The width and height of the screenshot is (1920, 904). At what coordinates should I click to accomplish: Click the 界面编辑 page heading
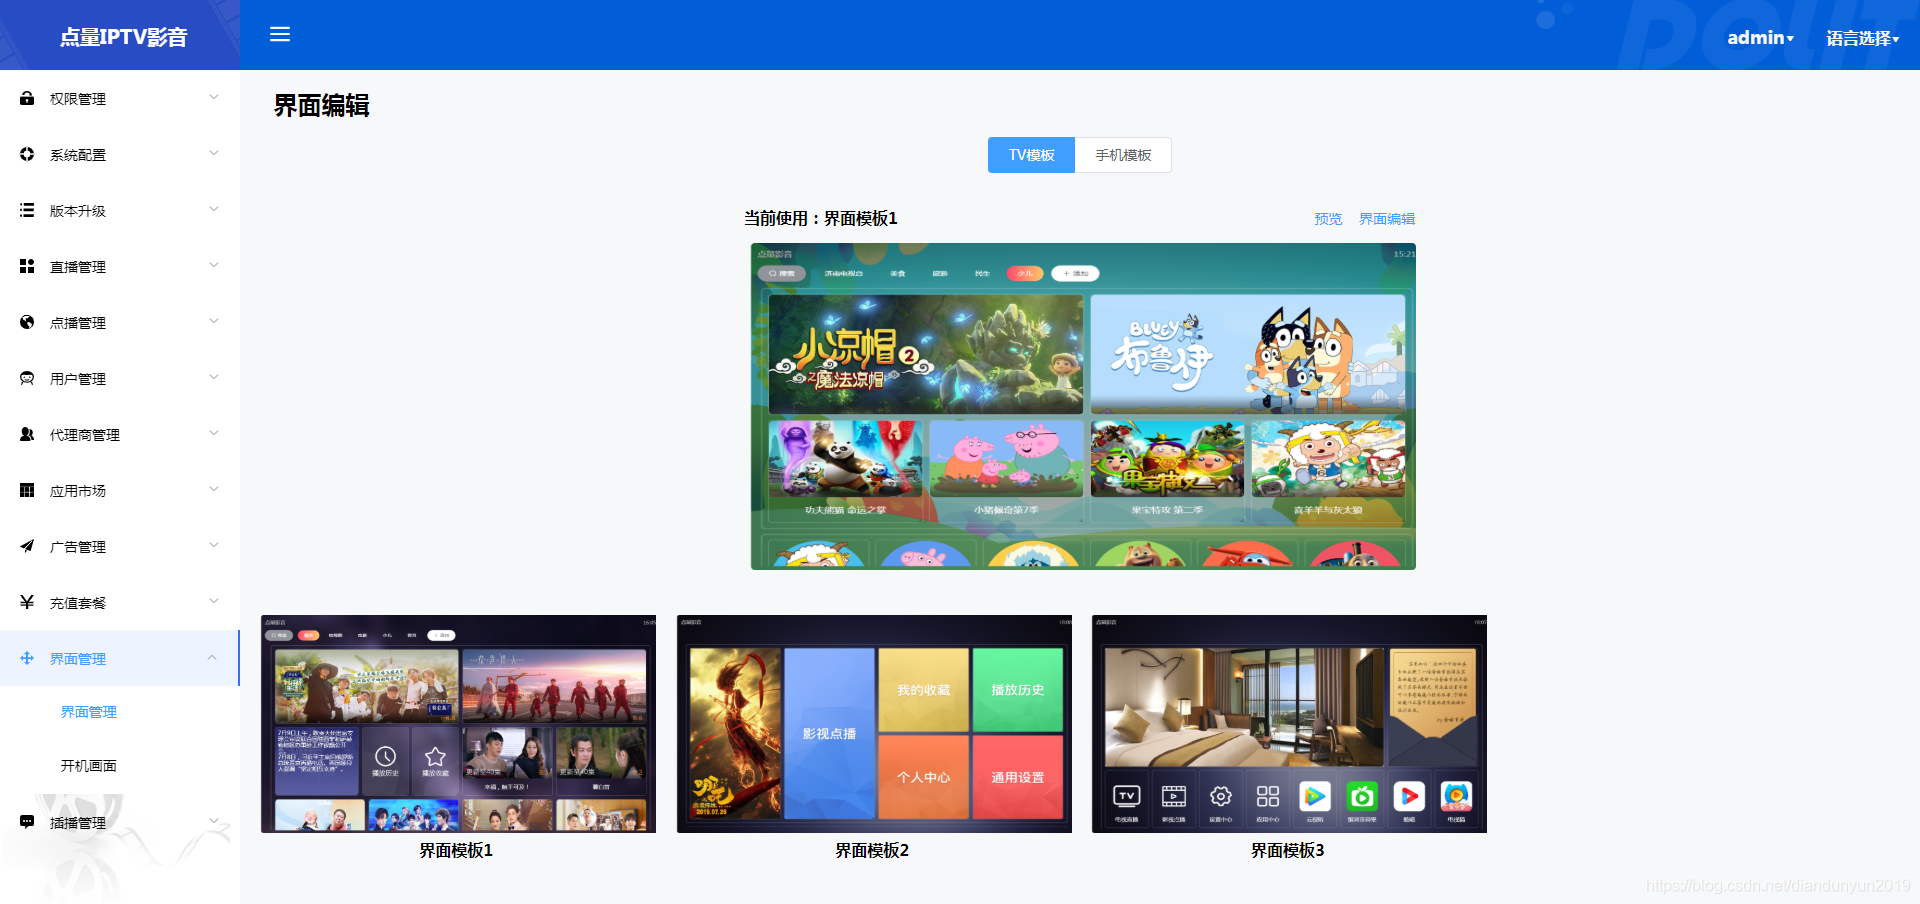click(x=322, y=106)
